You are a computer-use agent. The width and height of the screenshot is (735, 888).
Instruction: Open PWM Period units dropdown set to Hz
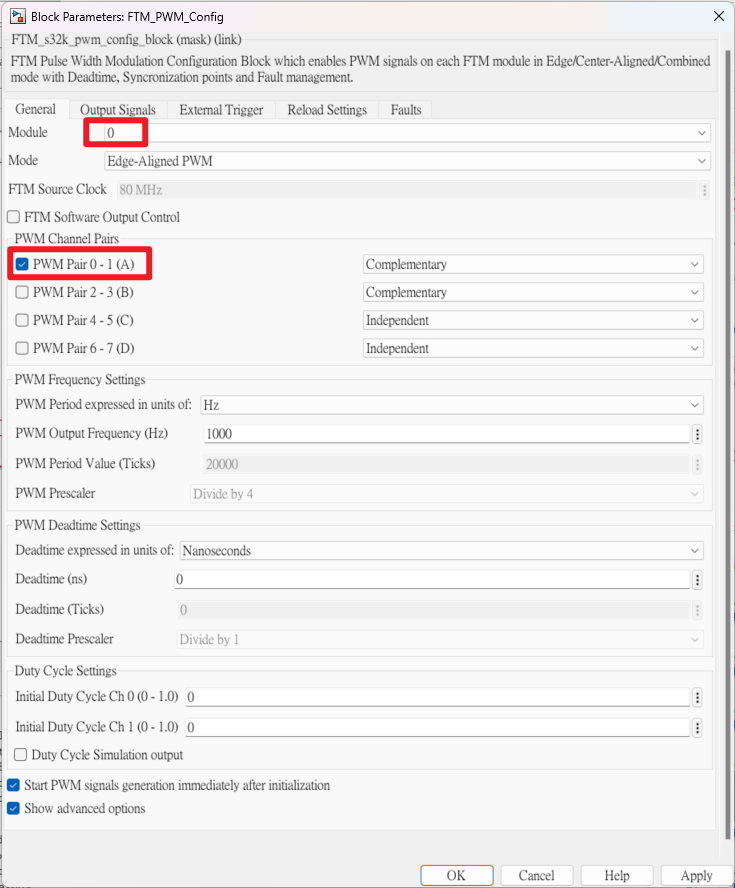coord(695,405)
